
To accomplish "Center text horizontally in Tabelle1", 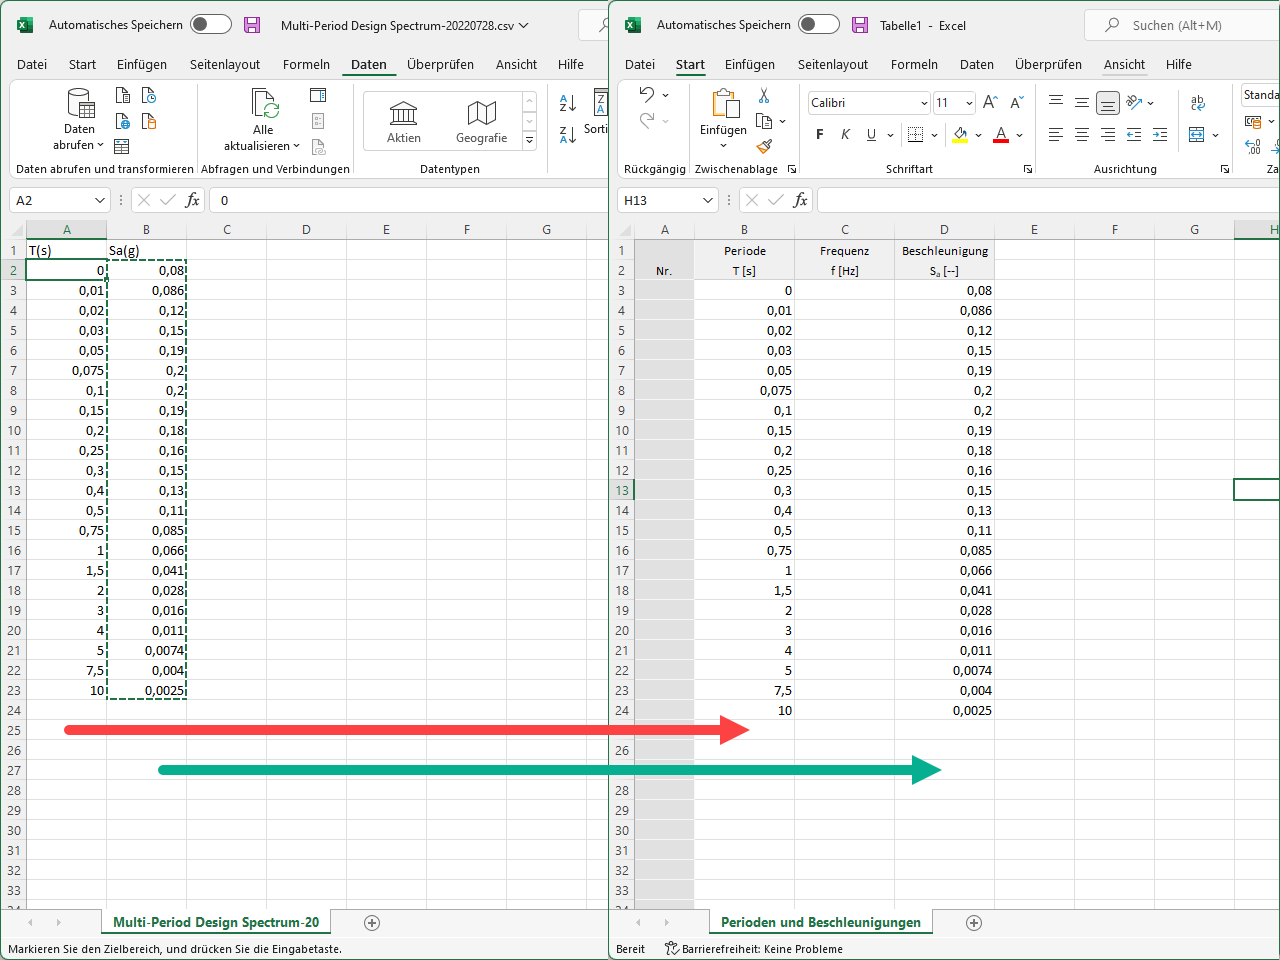I will pyautogui.click(x=1082, y=135).
